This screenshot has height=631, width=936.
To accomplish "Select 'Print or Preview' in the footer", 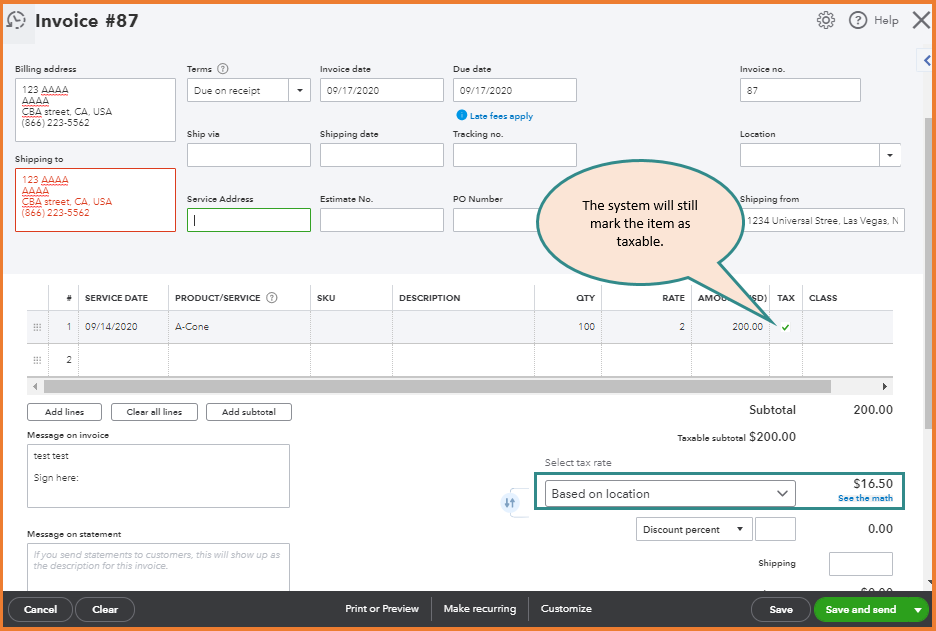I will [385, 608].
